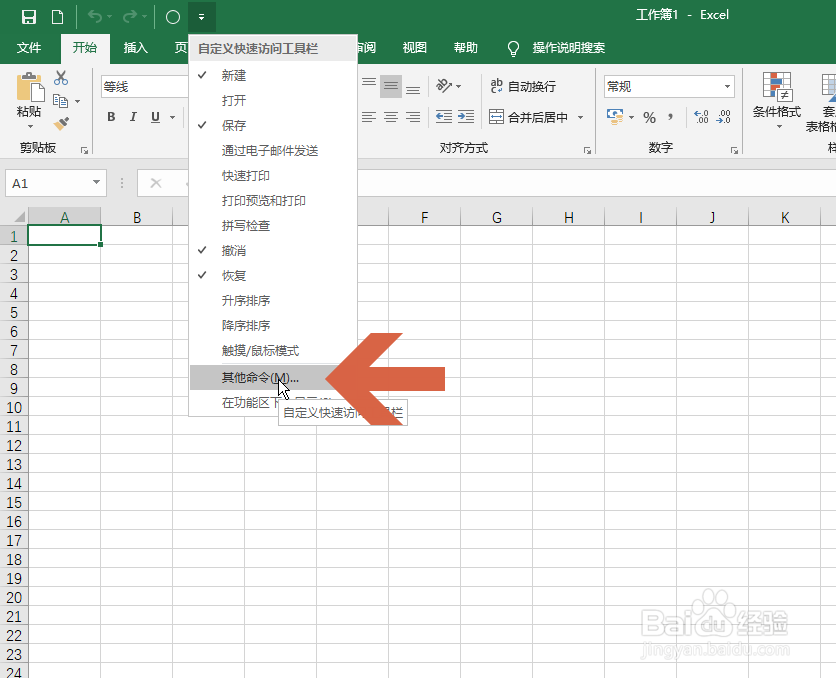Open the 文件 tab
This screenshot has height=678, width=836.
tap(29, 48)
